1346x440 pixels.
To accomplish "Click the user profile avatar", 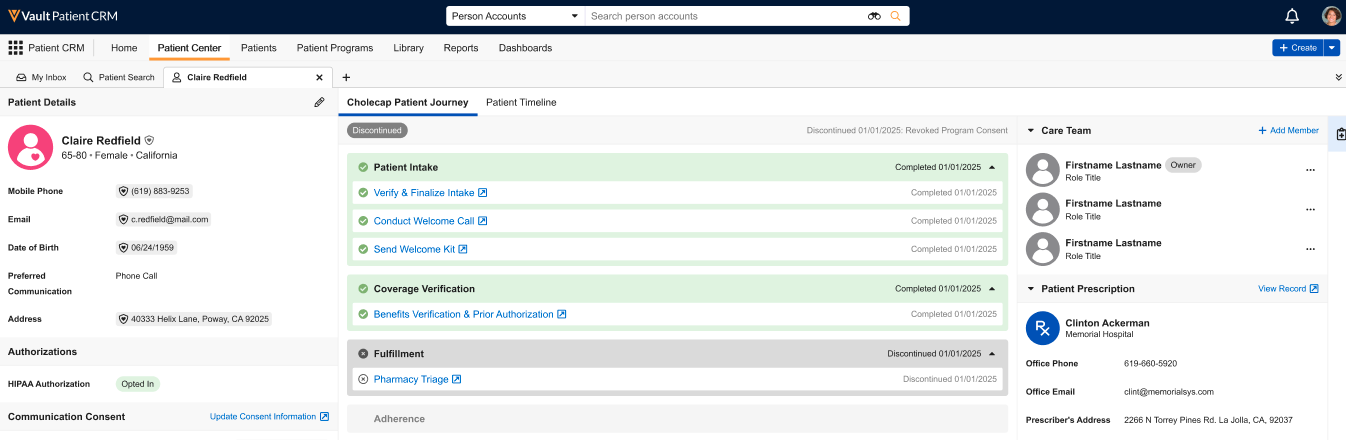I will (x=1331, y=16).
